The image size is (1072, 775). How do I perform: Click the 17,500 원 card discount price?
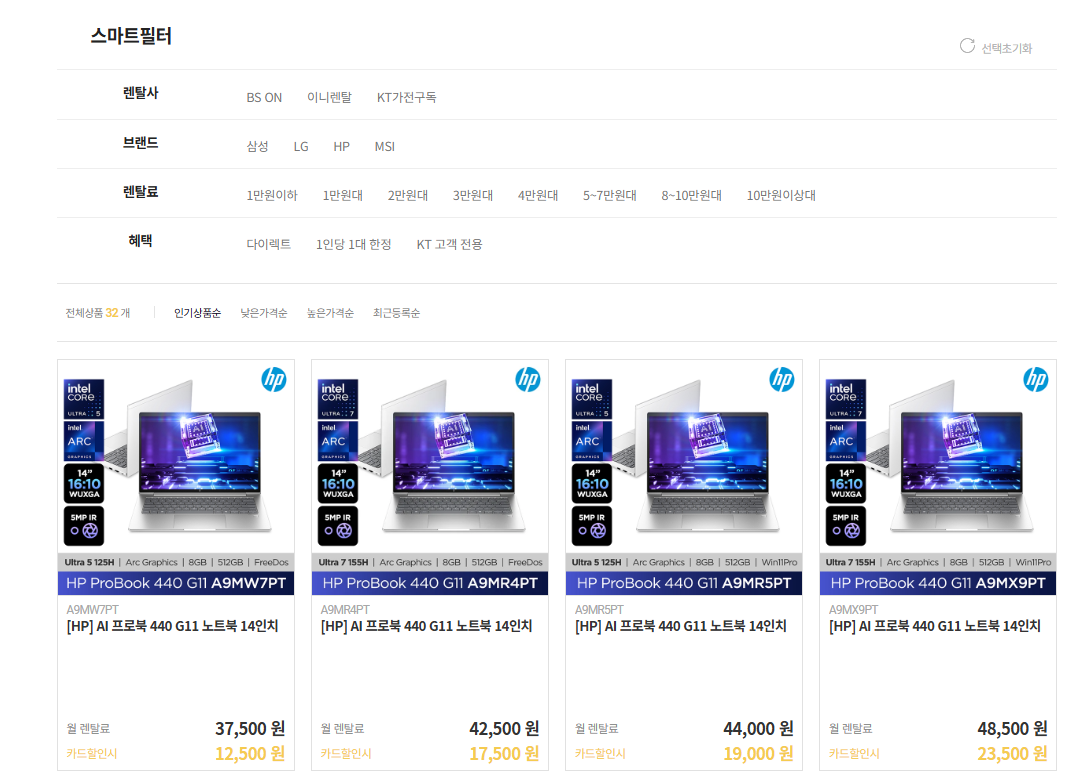[504, 754]
